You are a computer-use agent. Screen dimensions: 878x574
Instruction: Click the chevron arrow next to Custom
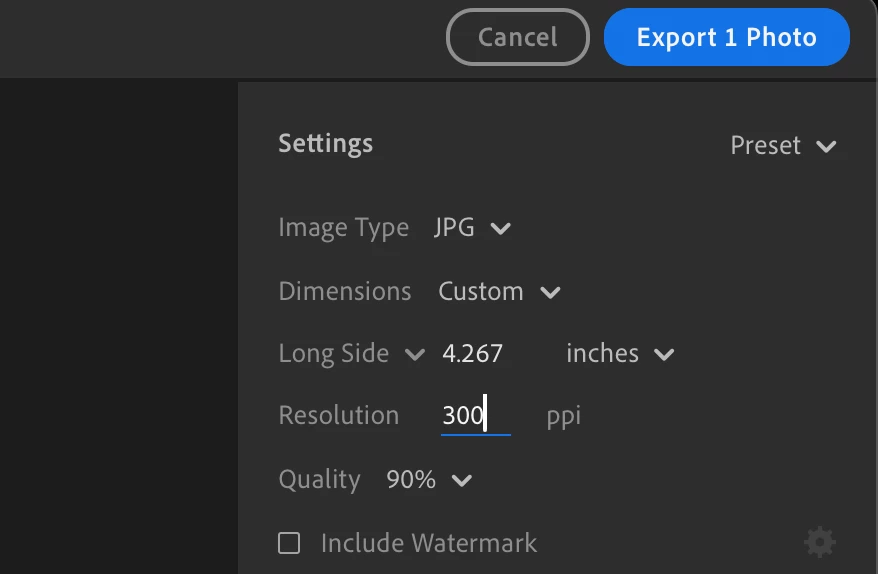pyautogui.click(x=550, y=293)
